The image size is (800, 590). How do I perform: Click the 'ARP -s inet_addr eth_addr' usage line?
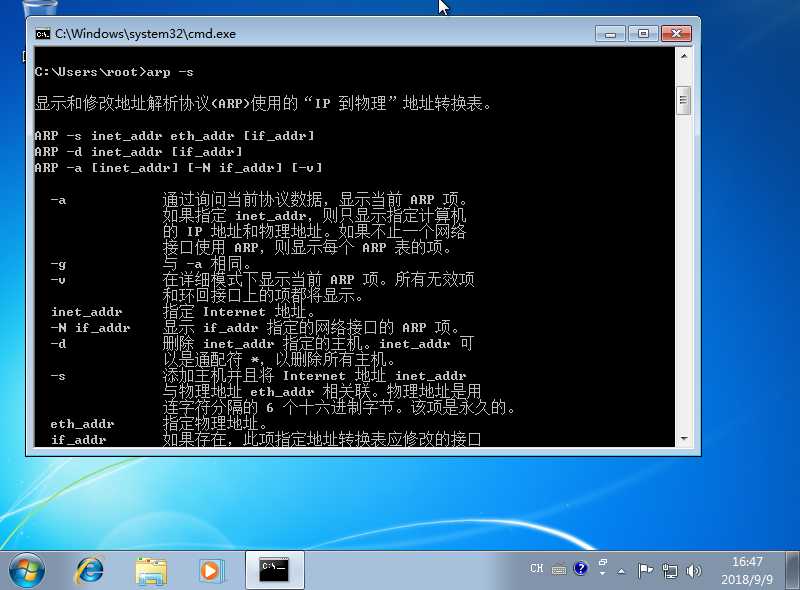(174, 136)
